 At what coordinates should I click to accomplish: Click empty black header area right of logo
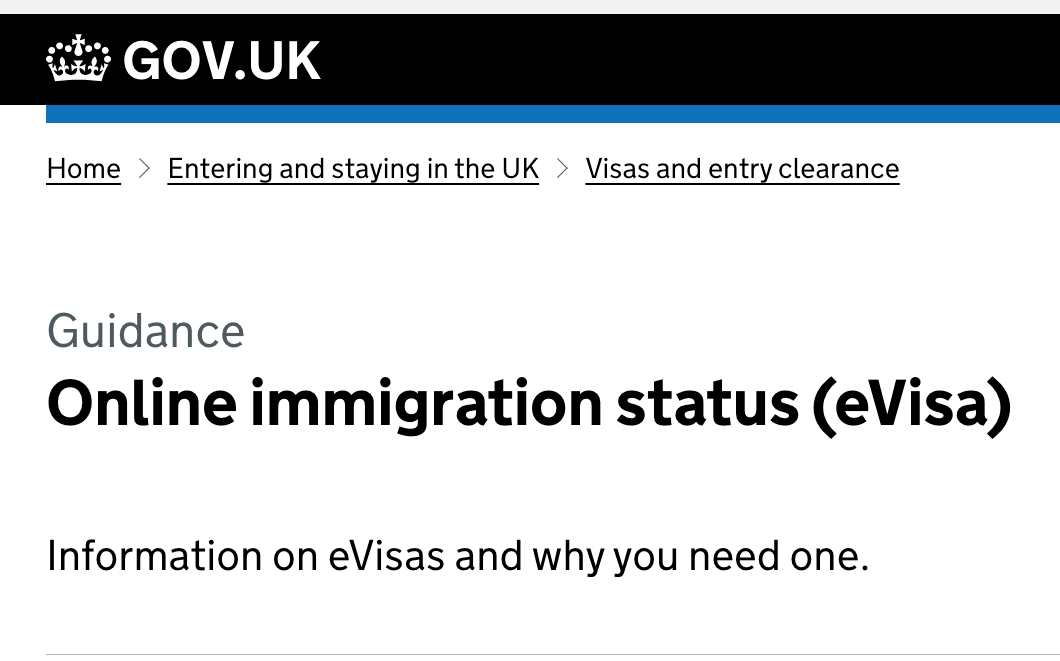[690, 59]
